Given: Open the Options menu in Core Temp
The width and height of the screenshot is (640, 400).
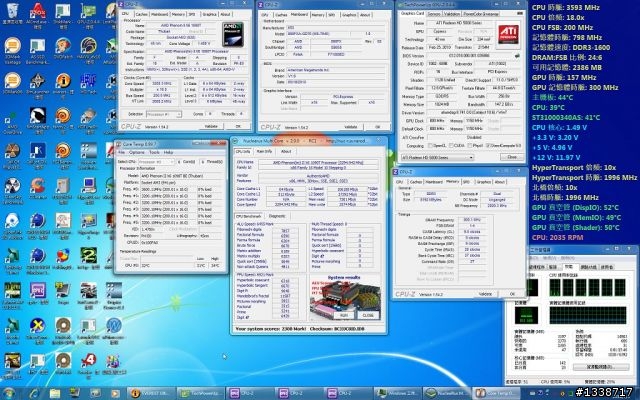Looking at the screenshot, I should (137, 152).
